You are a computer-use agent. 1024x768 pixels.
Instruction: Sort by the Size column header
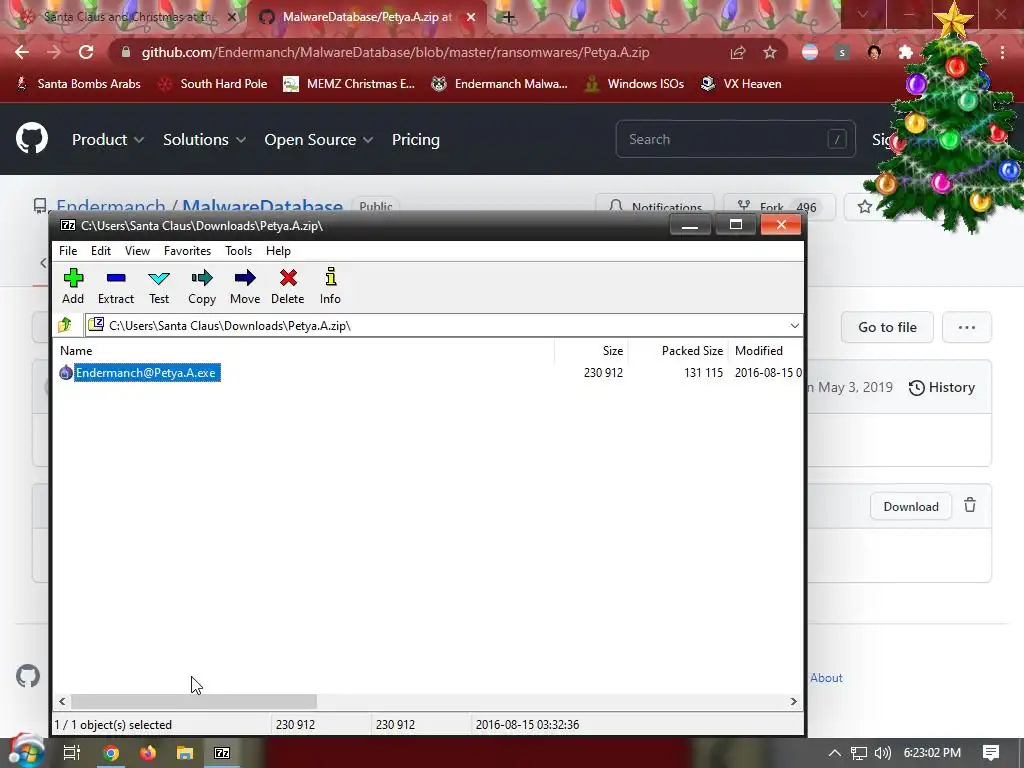click(x=613, y=351)
